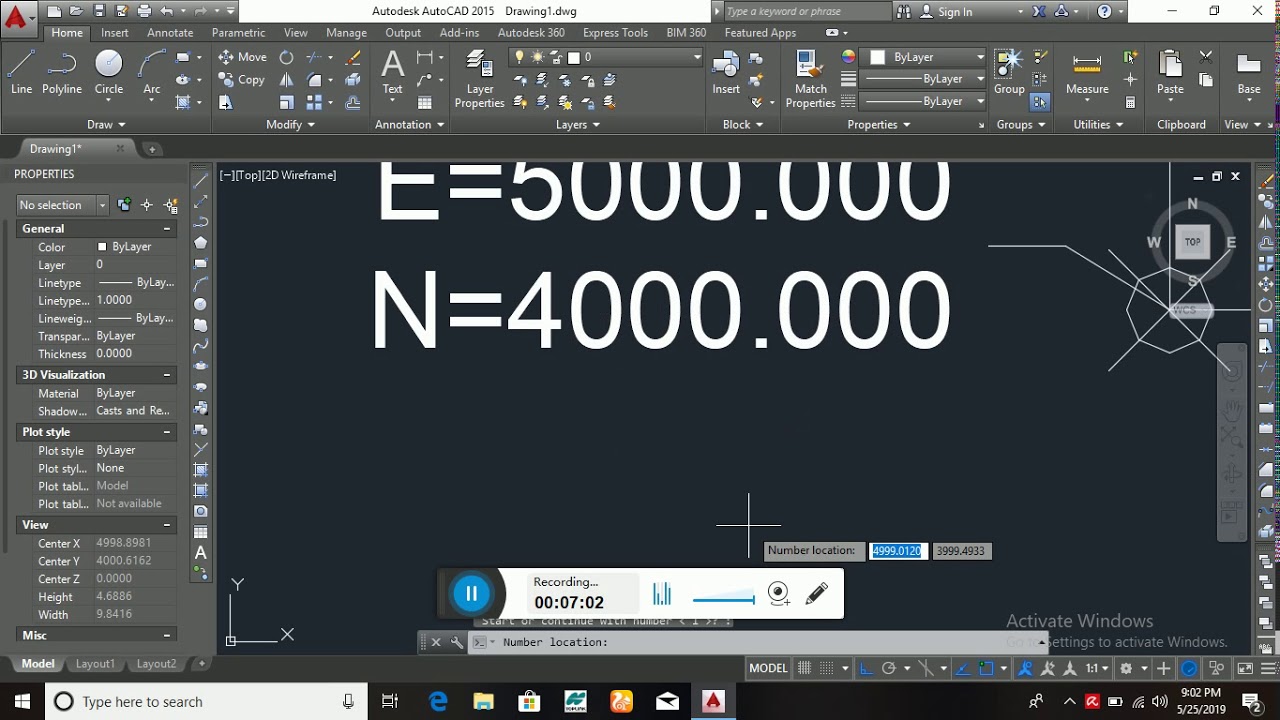This screenshot has width=1280, height=720.
Task: Click the Mirror tool icon
Action: tap(287, 80)
